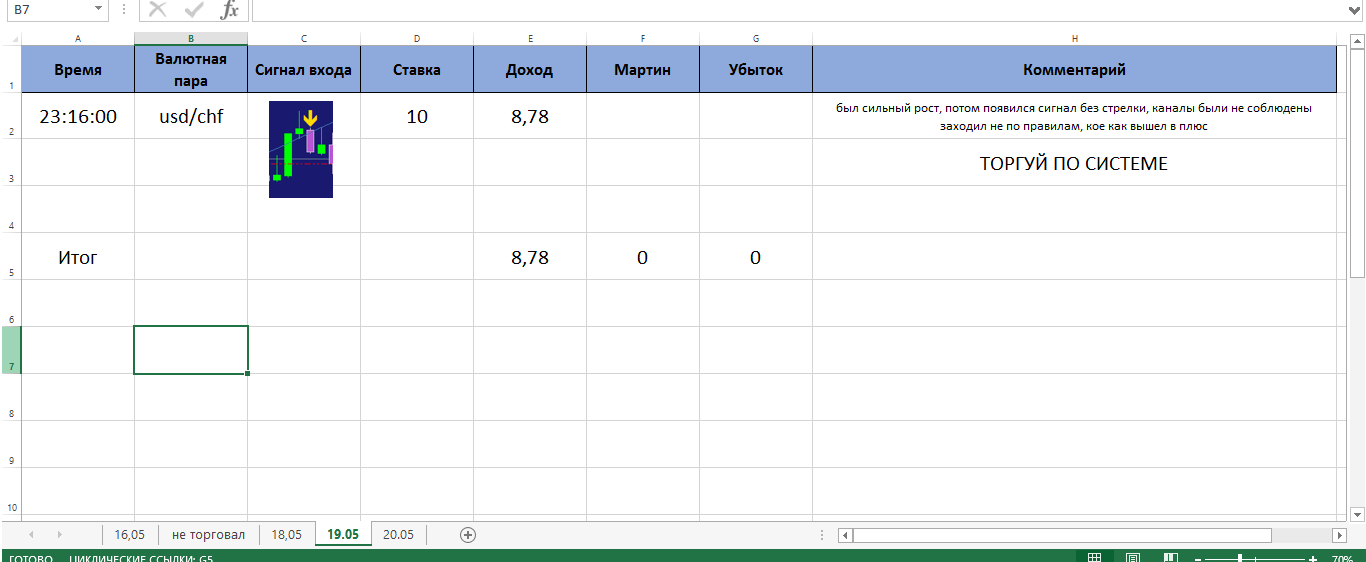1366x562 pixels.
Task: Click the vertical scrollbar up arrow
Action: (x=1357, y=39)
